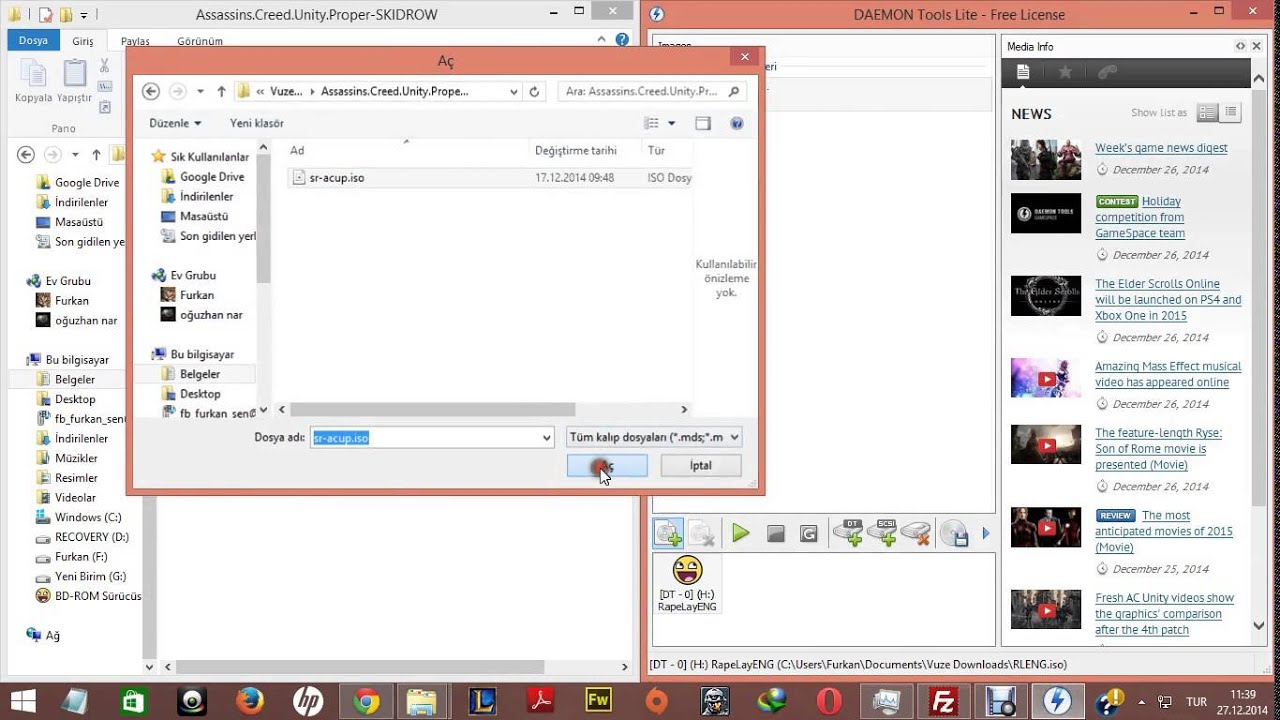Click Yapıştır icon in Explorer ribbon
This screenshot has width=1280, height=720.
point(74,81)
